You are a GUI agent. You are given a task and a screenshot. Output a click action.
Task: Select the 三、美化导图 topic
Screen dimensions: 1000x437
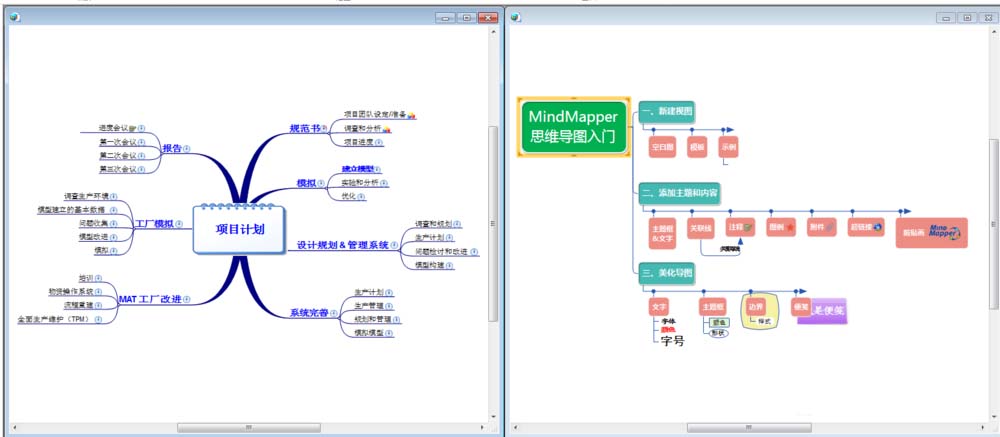coord(666,271)
